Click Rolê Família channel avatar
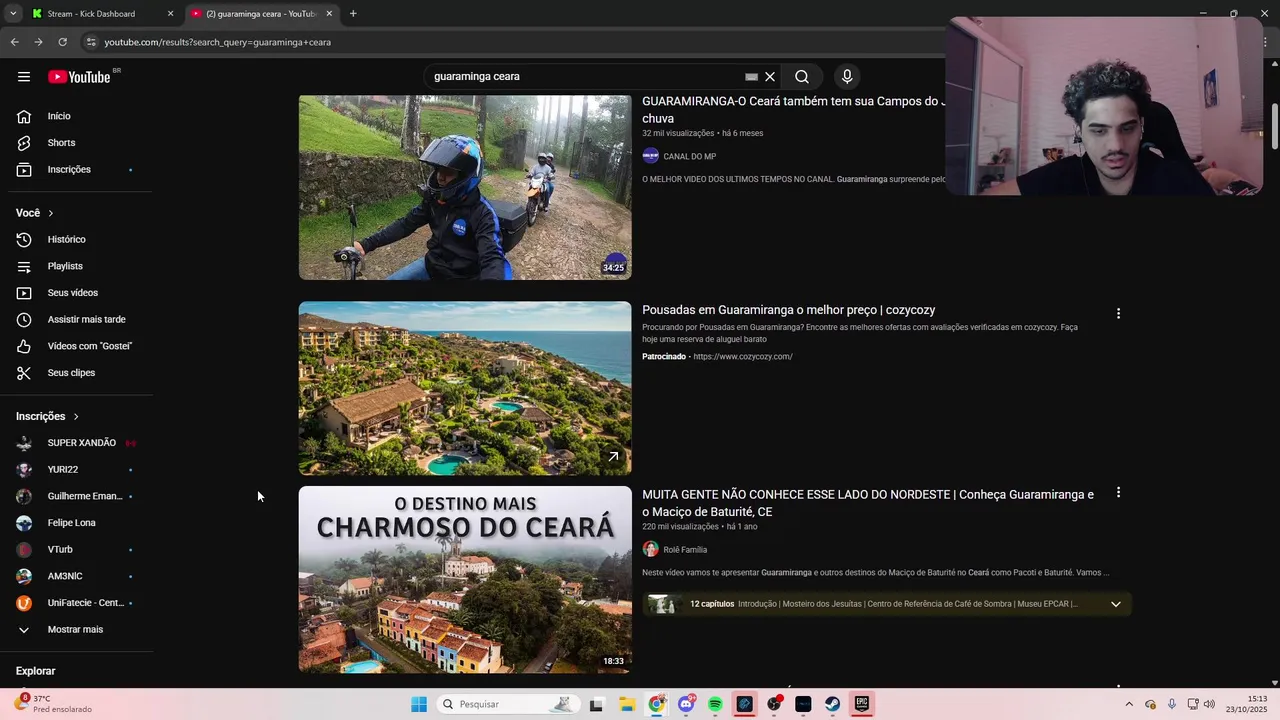The image size is (1280, 720). coord(650,549)
